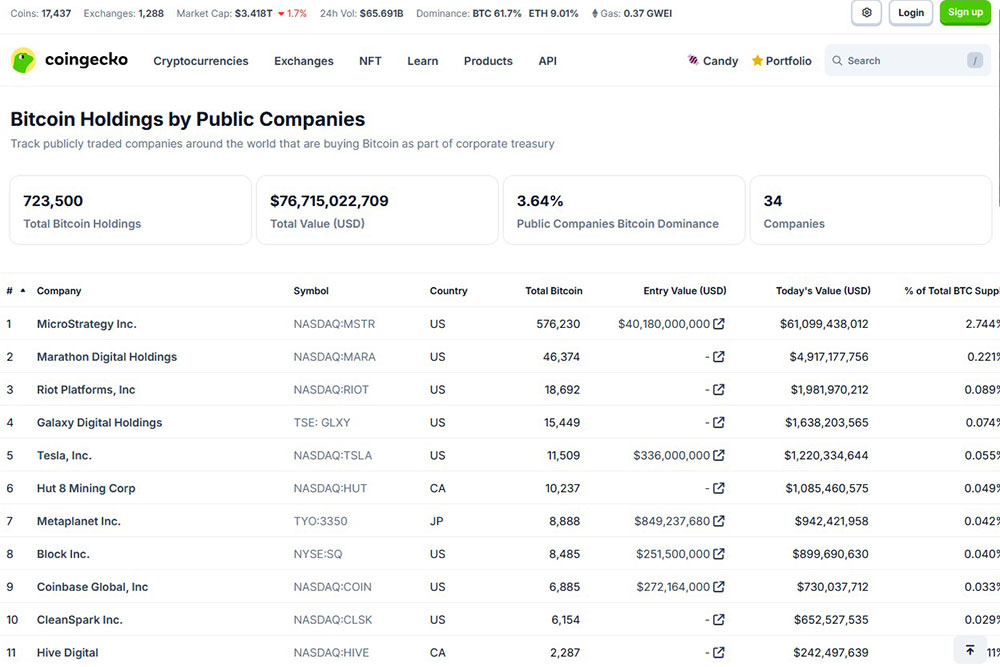The image size is (1000, 667).
Task: Open the NFT menu
Action: pyautogui.click(x=370, y=61)
